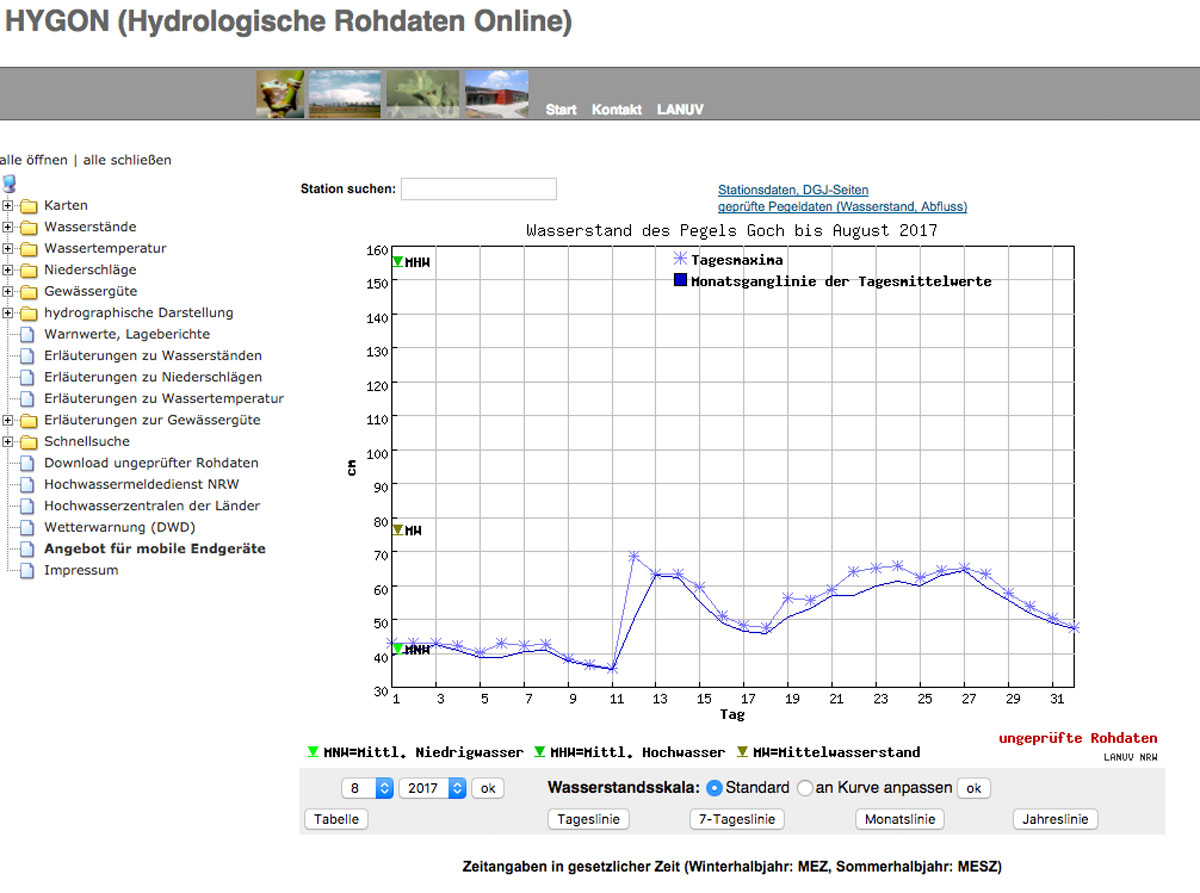Click the MW marker on chart axis
The image size is (1200, 893).
398,530
